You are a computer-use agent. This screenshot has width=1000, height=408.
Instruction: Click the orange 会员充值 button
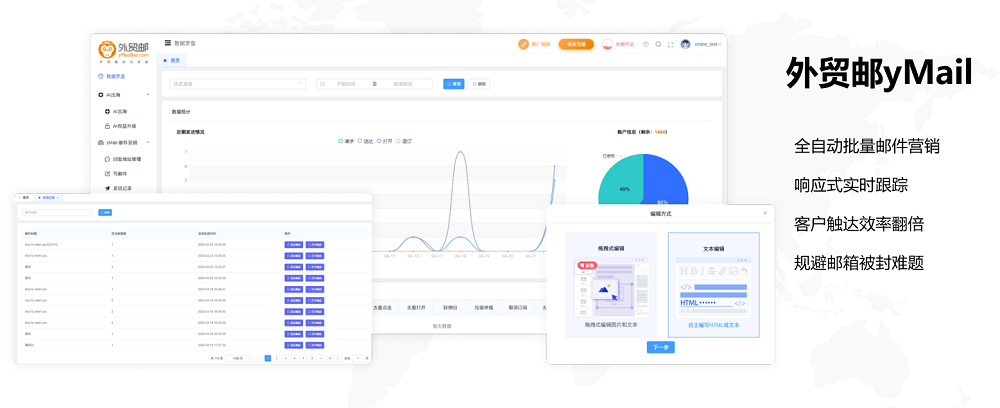[576, 44]
